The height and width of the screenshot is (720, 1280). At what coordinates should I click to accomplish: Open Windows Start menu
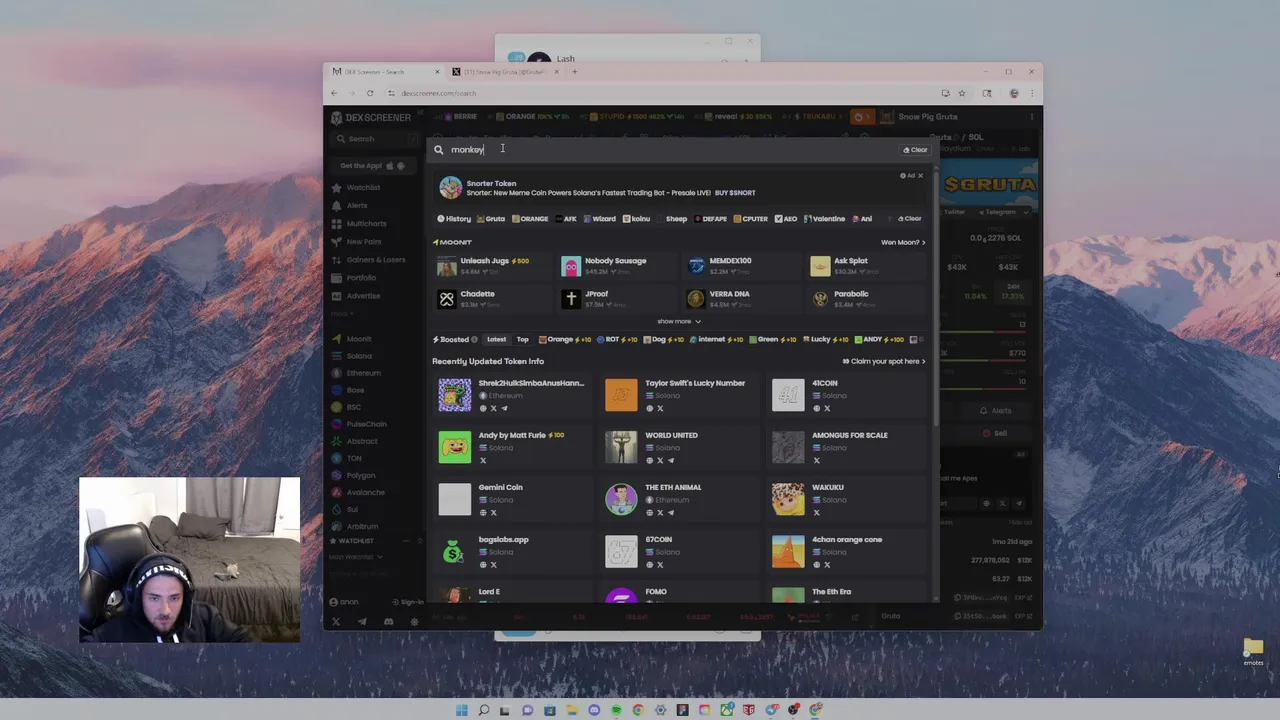pos(461,710)
